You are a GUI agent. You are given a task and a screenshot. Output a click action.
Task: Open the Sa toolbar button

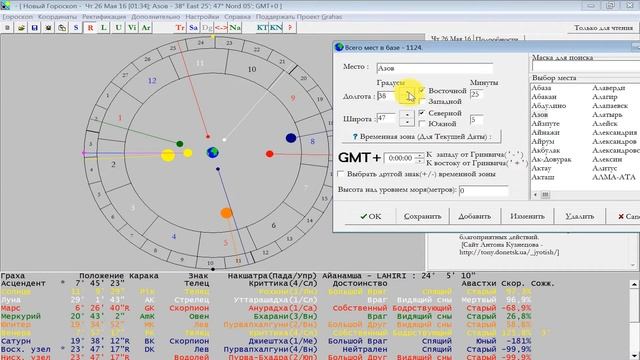(193, 28)
